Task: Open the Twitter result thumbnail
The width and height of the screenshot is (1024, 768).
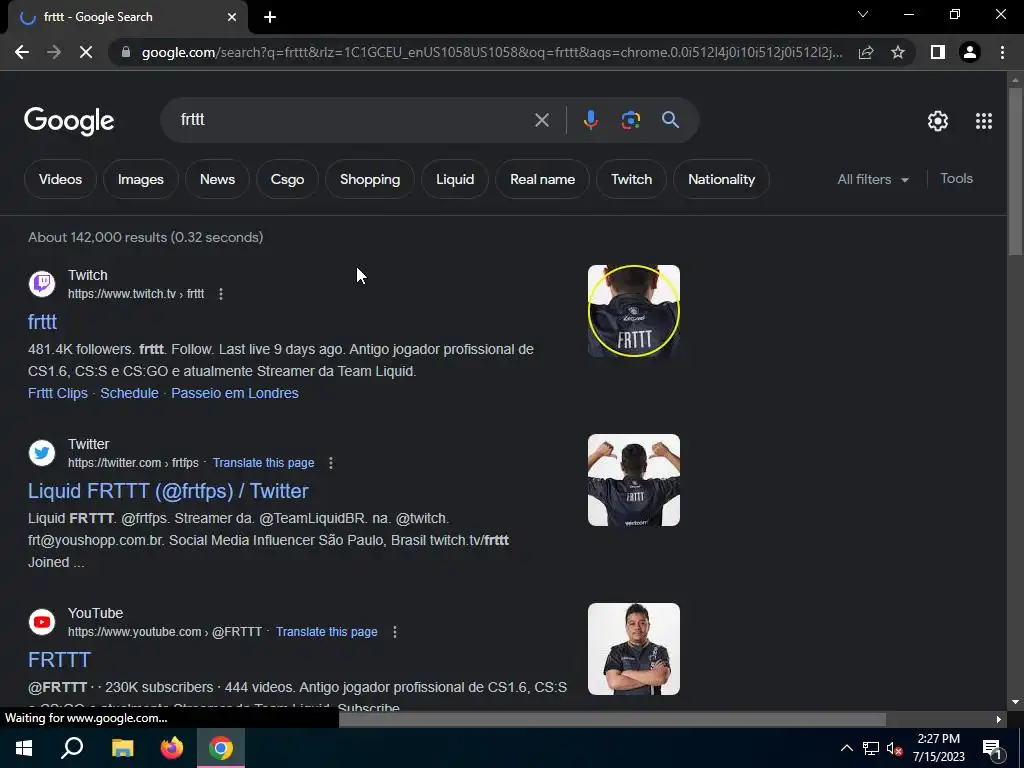Action: tap(633, 480)
